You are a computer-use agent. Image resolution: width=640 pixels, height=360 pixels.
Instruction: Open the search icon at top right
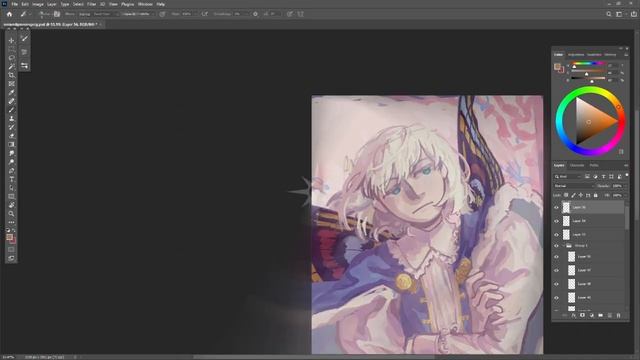point(609,14)
